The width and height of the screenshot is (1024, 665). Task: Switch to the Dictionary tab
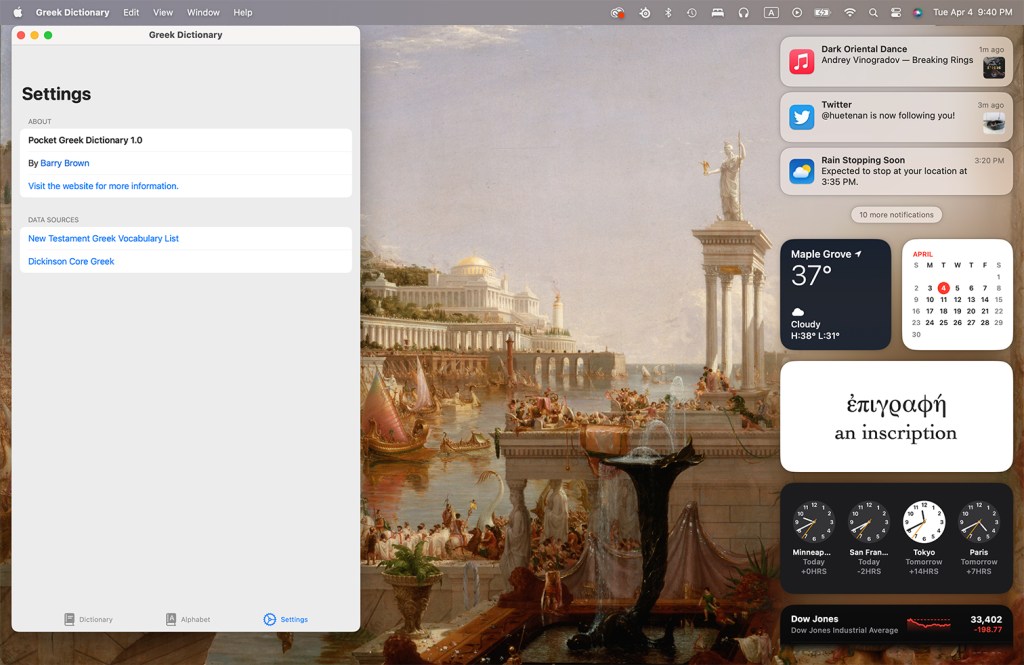(x=88, y=619)
